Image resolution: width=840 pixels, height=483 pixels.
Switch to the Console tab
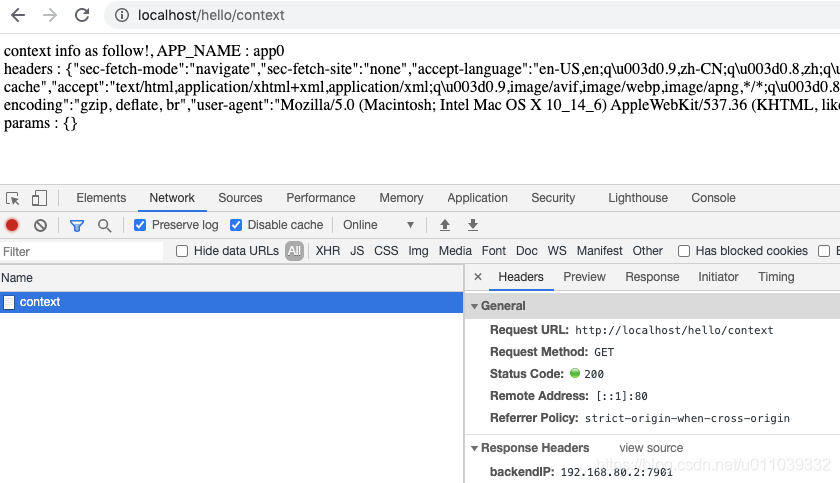click(x=713, y=198)
